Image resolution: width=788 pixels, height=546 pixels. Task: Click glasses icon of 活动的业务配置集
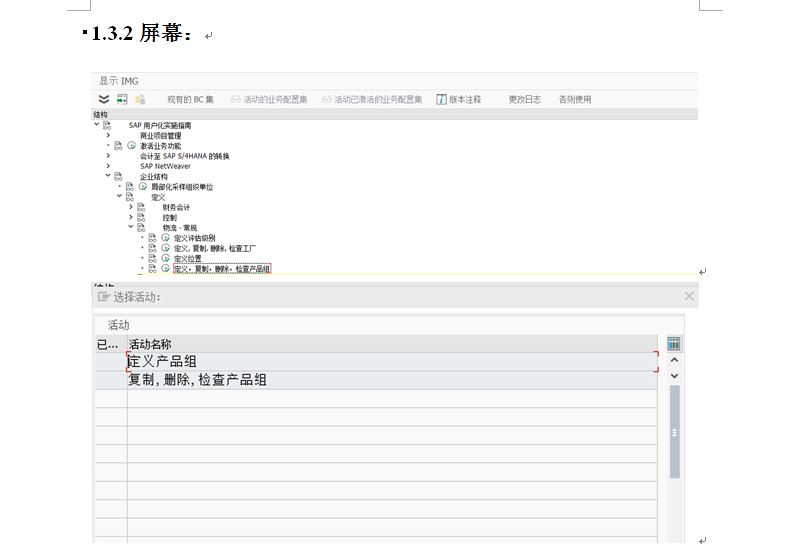pyautogui.click(x=236, y=99)
